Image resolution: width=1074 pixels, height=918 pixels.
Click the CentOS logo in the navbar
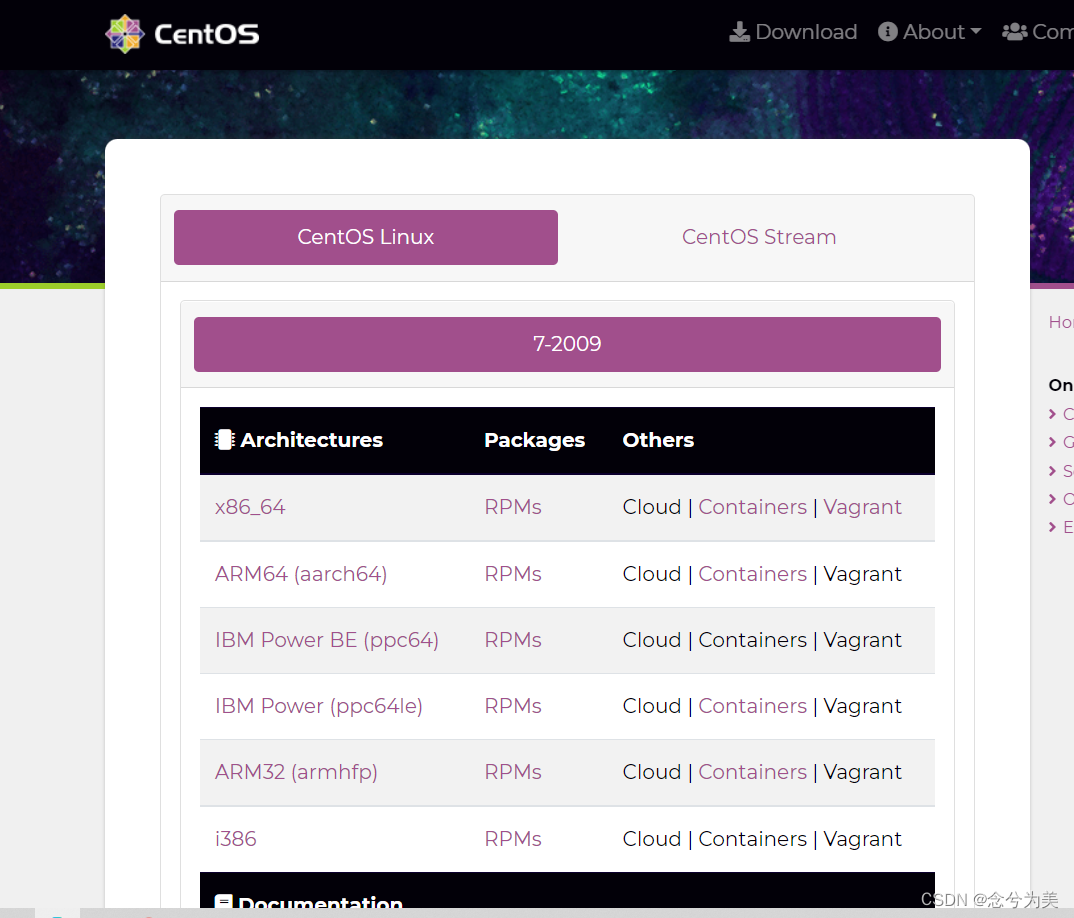point(181,33)
